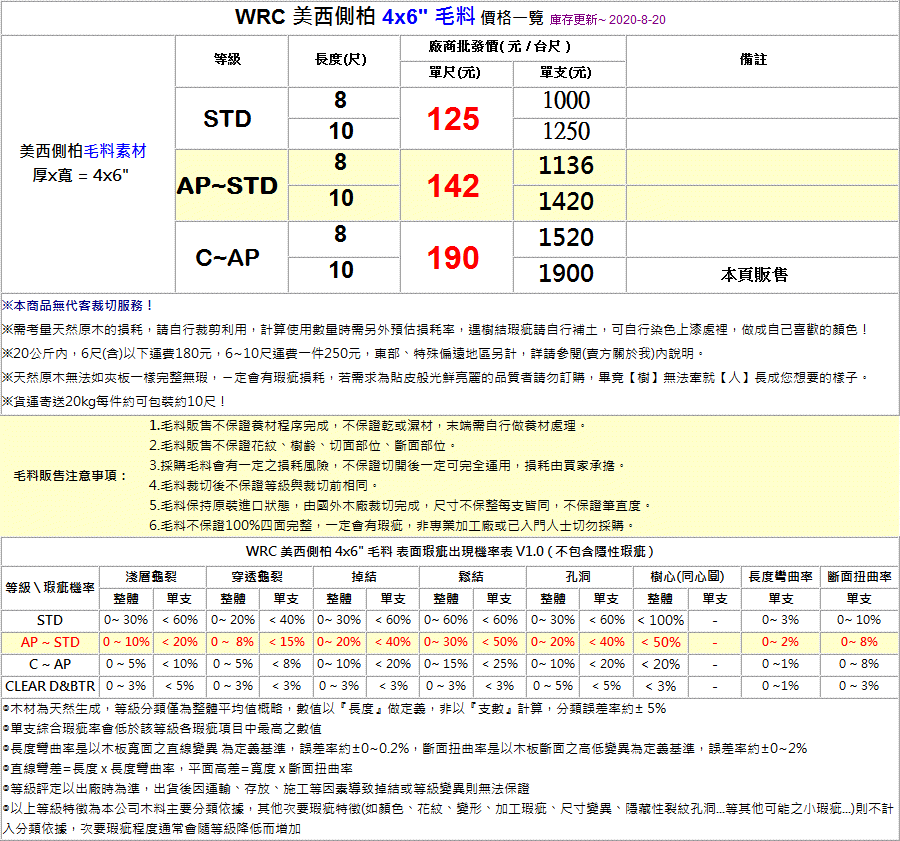Select the red price '125'
This screenshot has width=900, height=841.
[453, 119]
